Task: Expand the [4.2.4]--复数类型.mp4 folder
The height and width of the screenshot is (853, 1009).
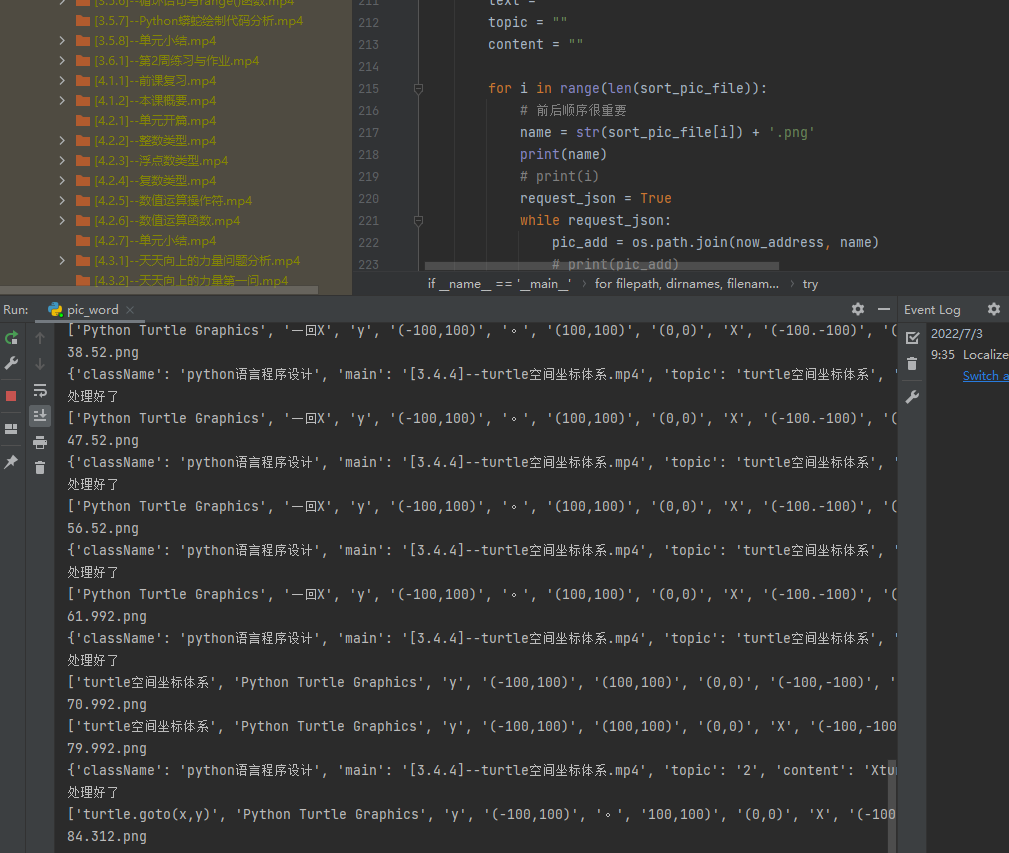Action: click(x=62, y=180)
